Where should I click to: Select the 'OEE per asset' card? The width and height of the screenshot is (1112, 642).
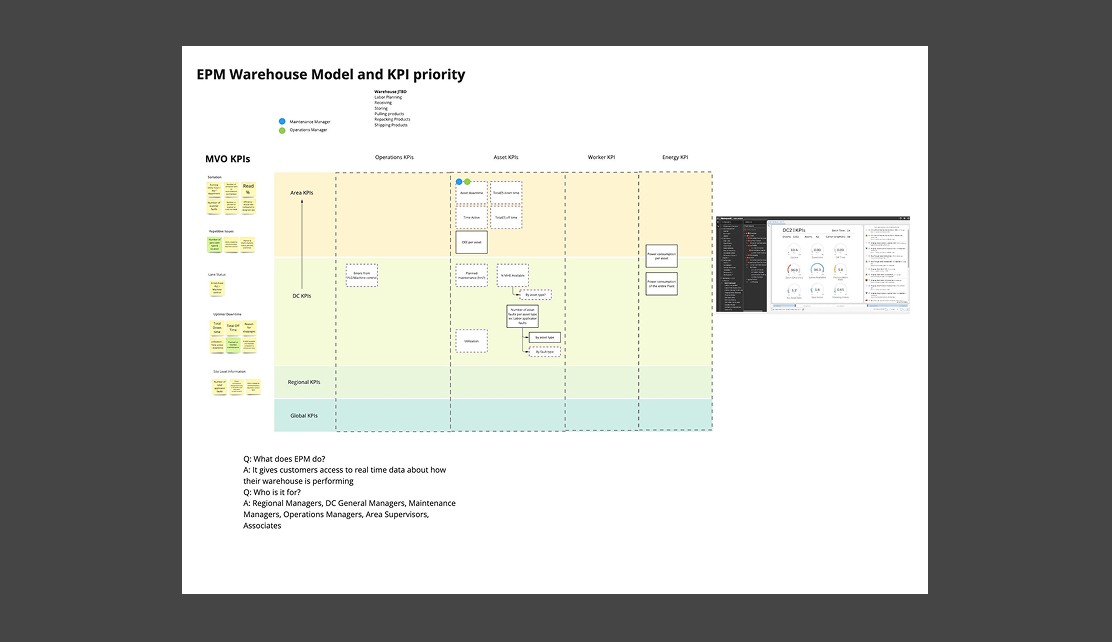(x=472, y=242)
